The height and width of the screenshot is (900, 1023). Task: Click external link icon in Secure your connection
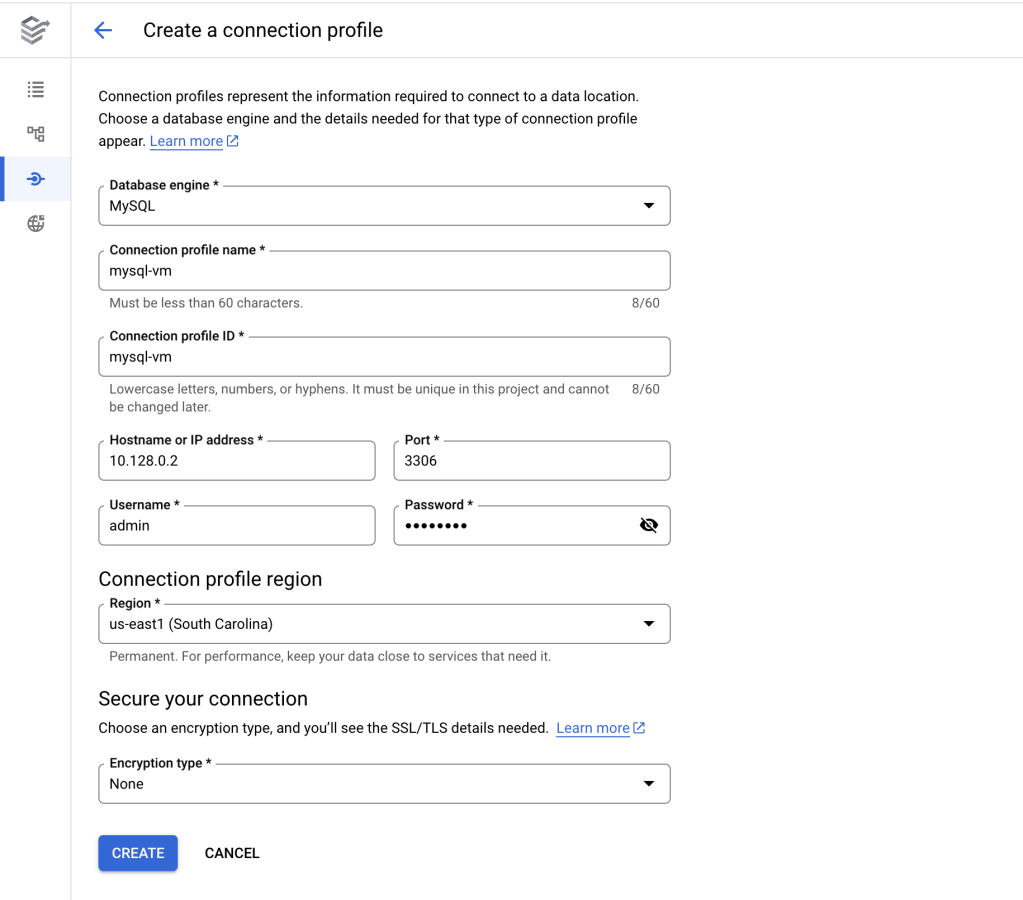pyautogui.click(x=640, y=728)
